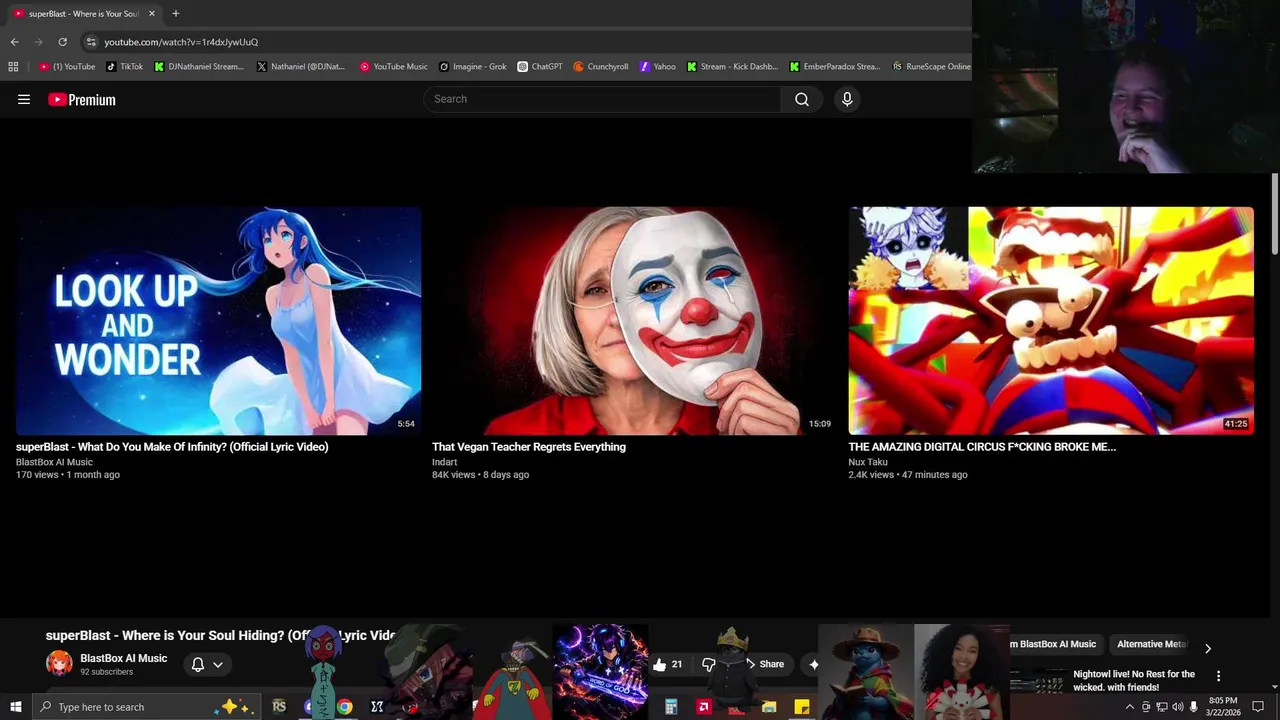The height and width of the screenshot is (720, 1280).
Task: Open the YouTube bookmark
Action: pos(67,67)
